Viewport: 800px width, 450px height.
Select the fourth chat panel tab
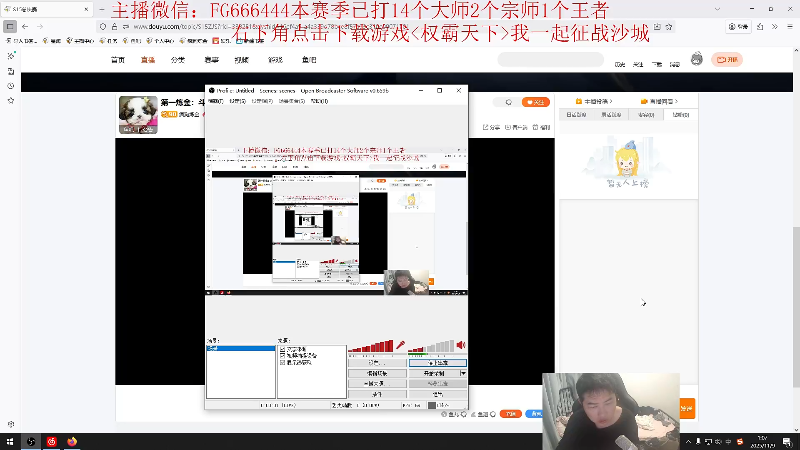(681, 115)
